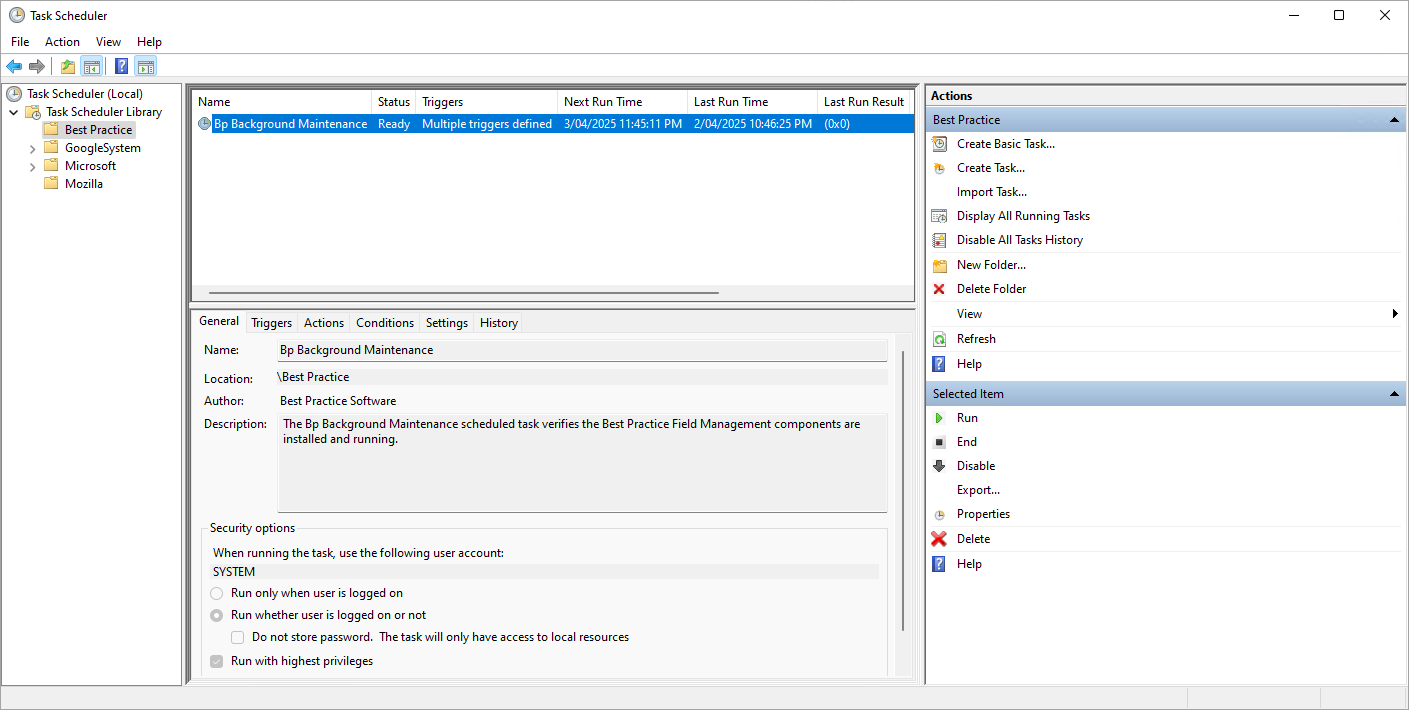Switch to the Conditions tab
The height and width of the screenshot is (710, 1409).
pyautogui.click(x=385, y=323)
